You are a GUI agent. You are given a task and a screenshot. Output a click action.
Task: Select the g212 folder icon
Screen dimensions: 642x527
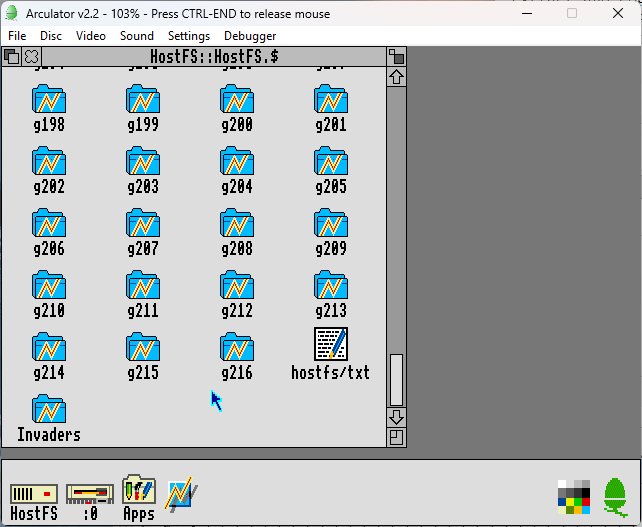(x=237, y=285)
